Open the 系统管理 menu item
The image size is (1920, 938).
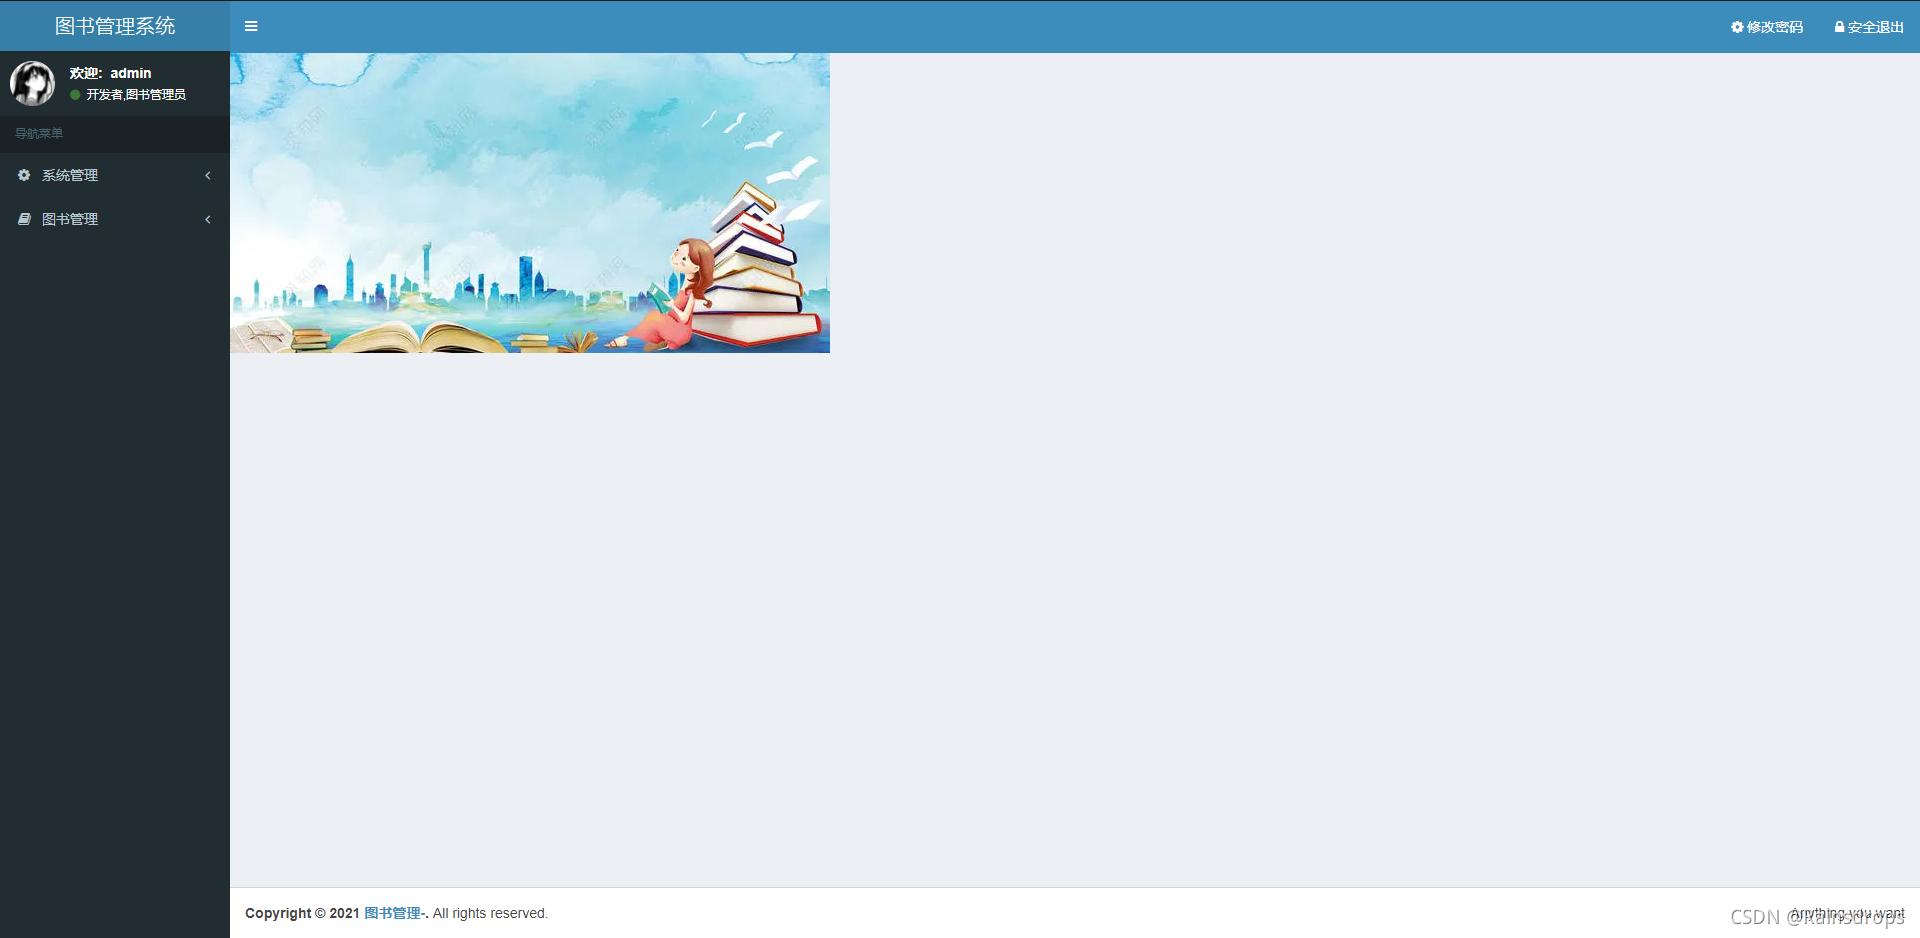pyautogui.click(x=115, y=175)
